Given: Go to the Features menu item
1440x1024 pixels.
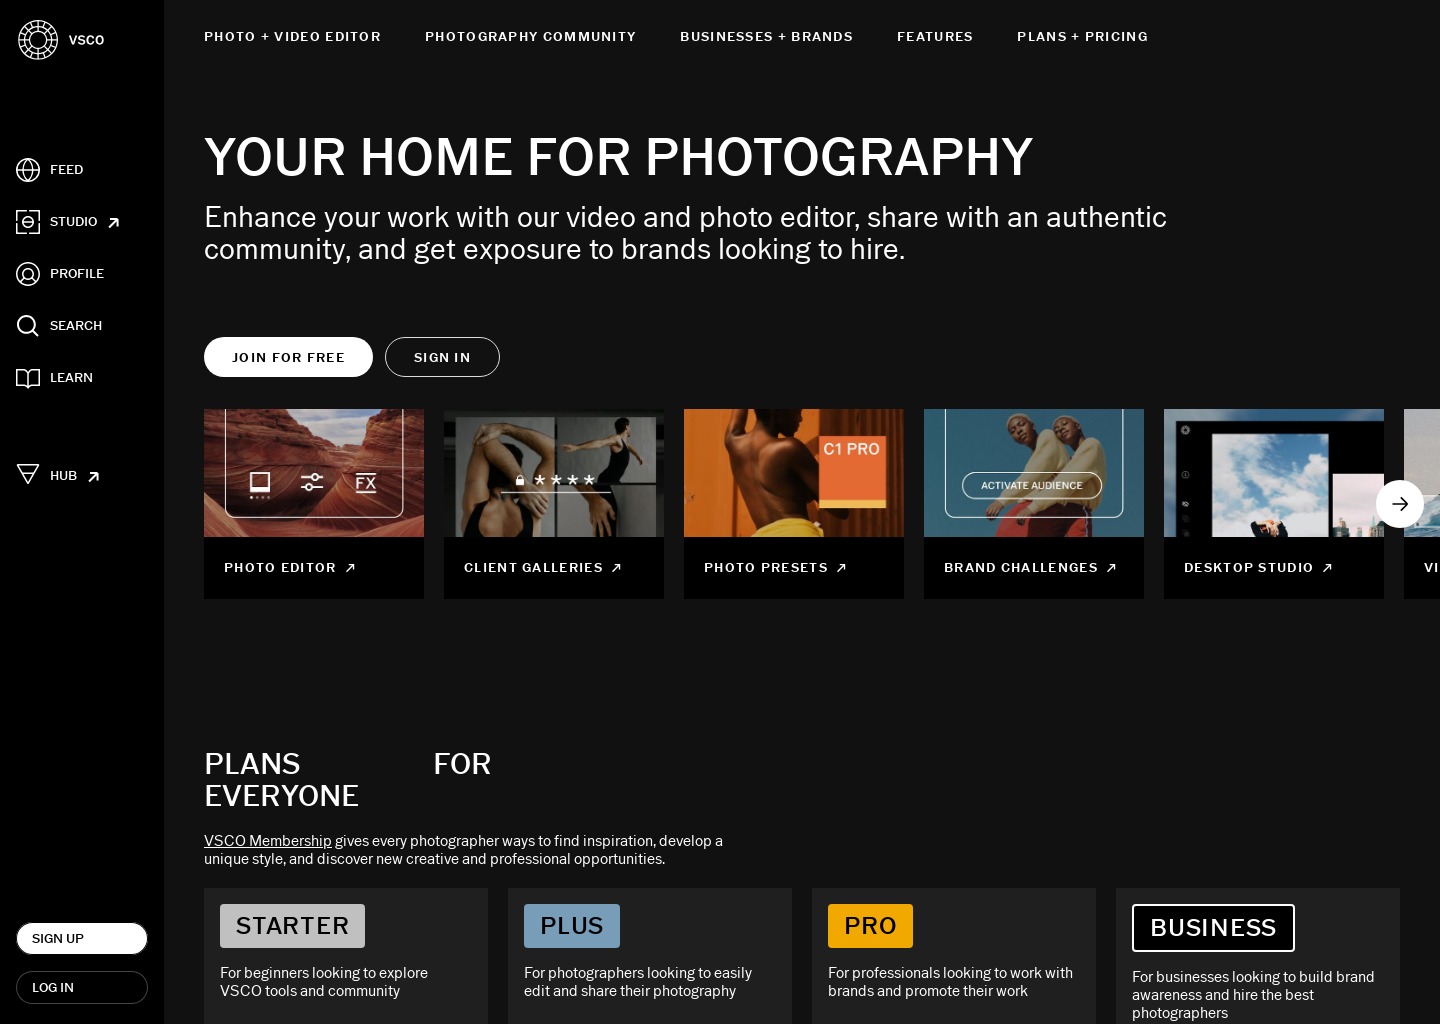Looking at the screenshot, I should tap(935, 37).
